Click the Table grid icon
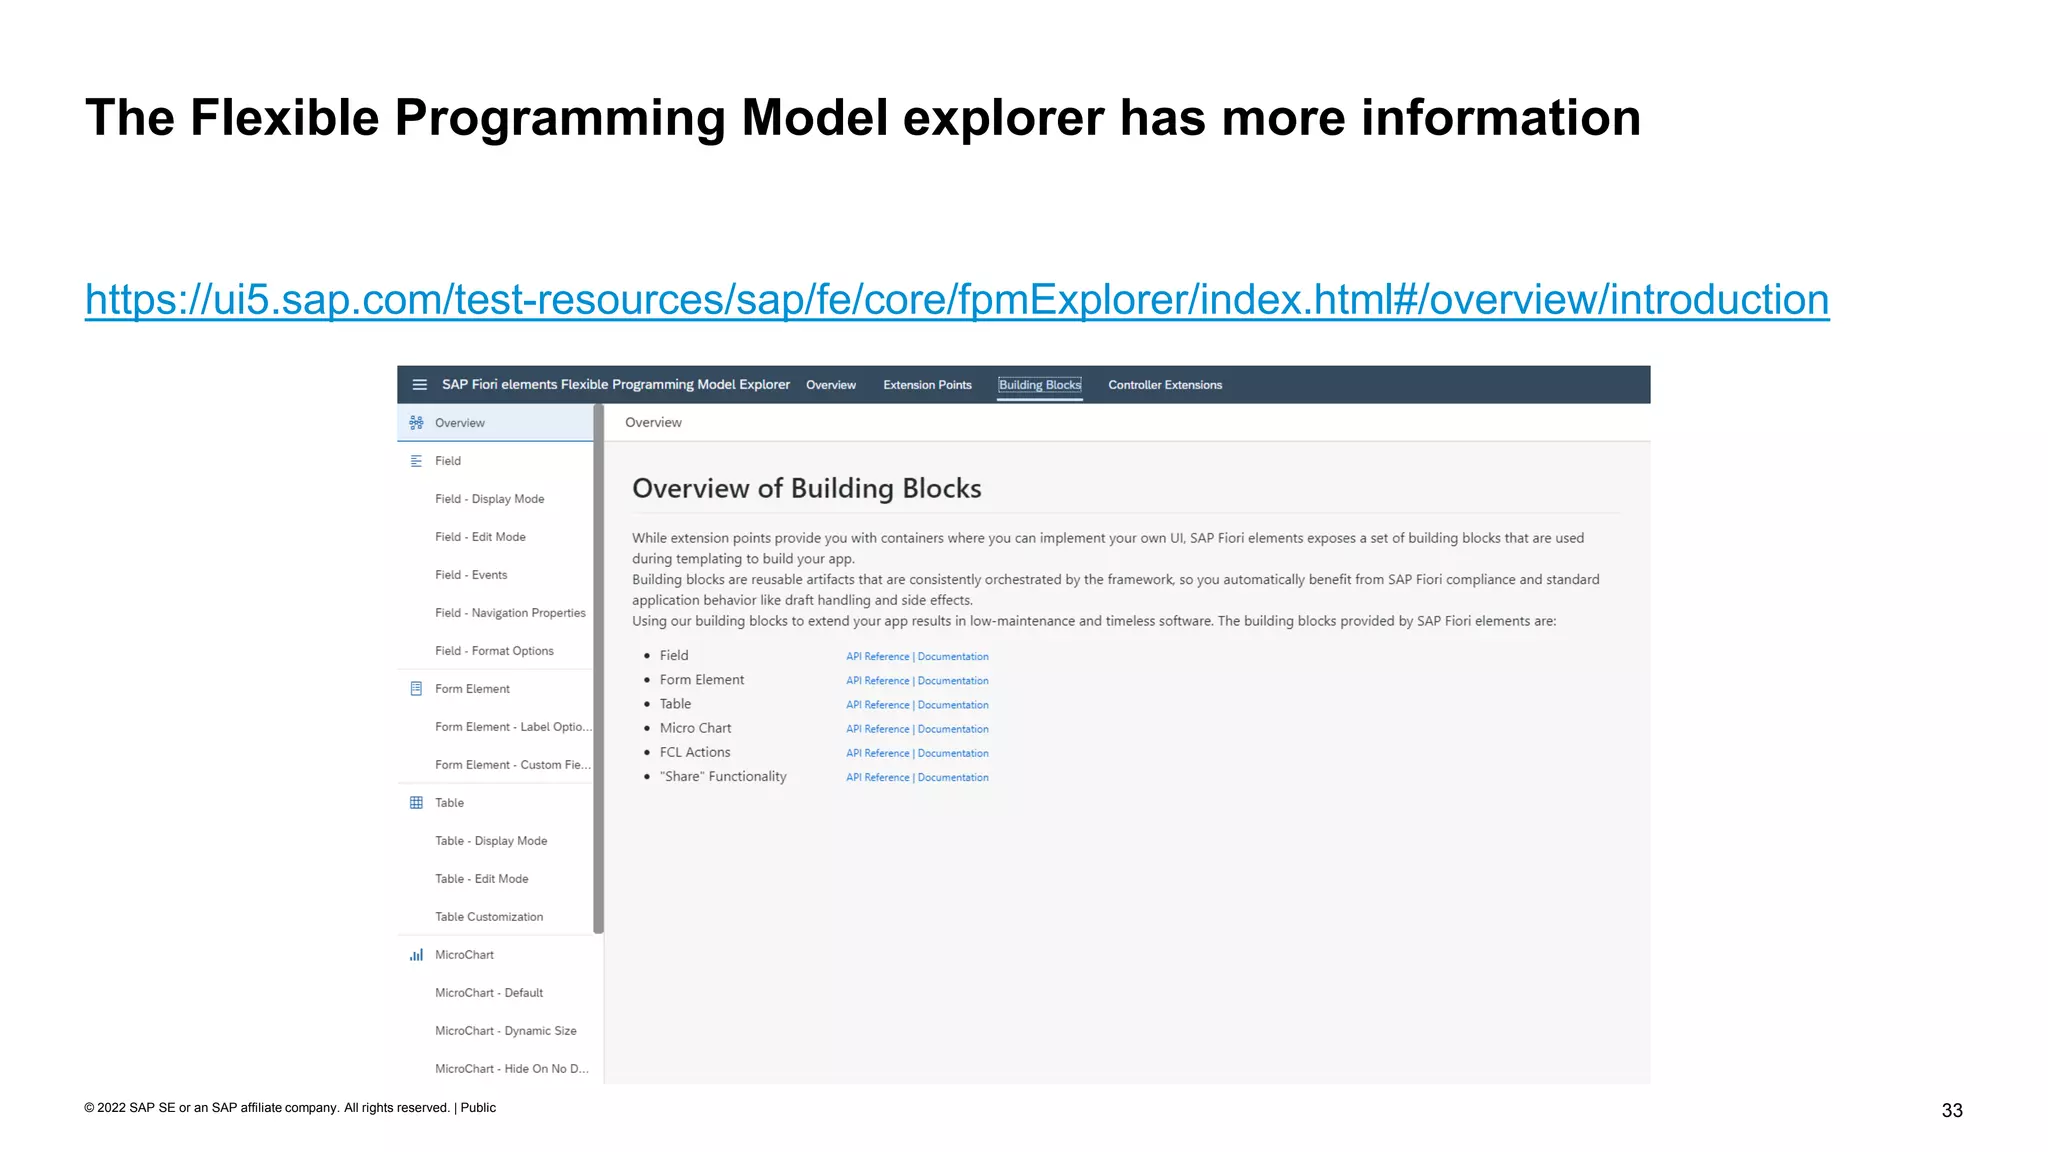The height and width of the screenshot is (1152, 2048). coord(416,803)
